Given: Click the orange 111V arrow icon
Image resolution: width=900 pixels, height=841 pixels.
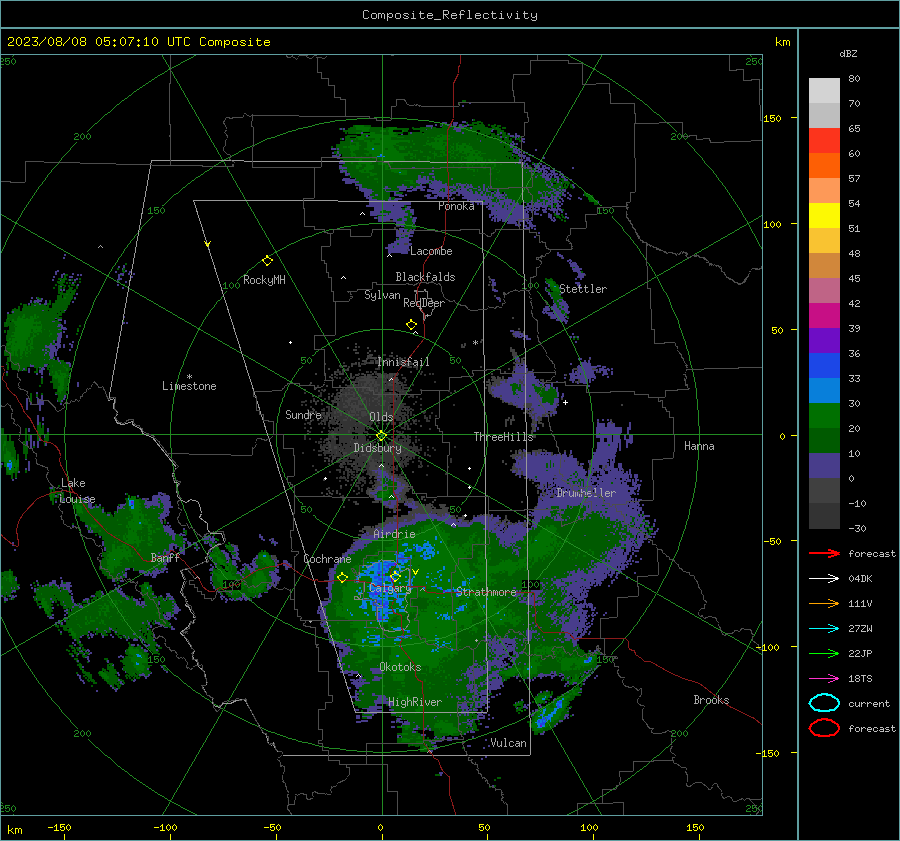Looking at the screenshot, I should (824, 603).
